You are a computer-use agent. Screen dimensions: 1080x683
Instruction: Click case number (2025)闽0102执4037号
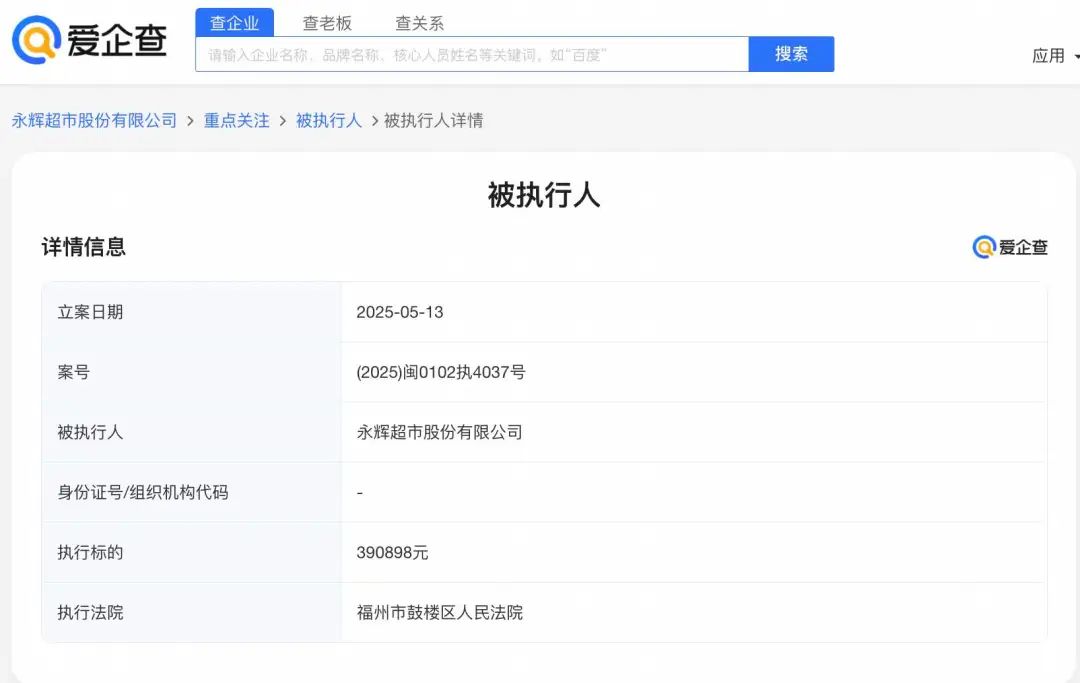tap(440, 372)
